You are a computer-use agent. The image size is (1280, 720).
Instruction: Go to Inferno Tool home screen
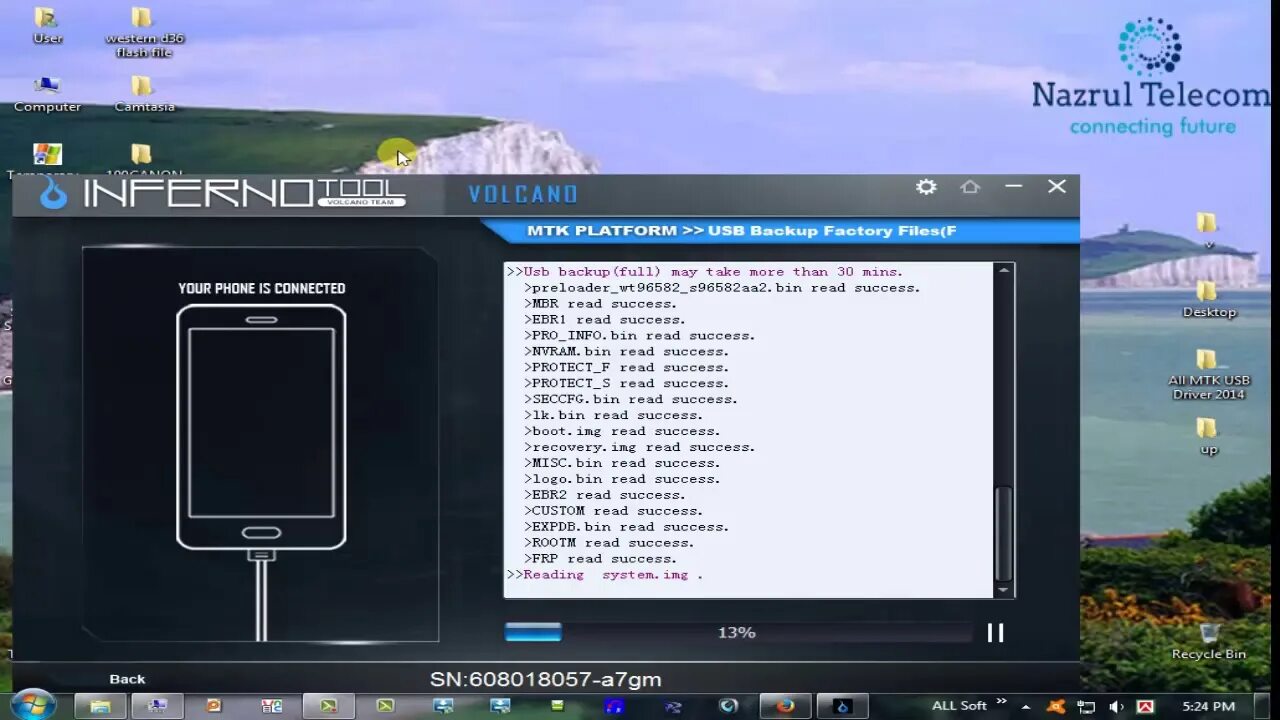pyautogui.click(x=970, y=187)
